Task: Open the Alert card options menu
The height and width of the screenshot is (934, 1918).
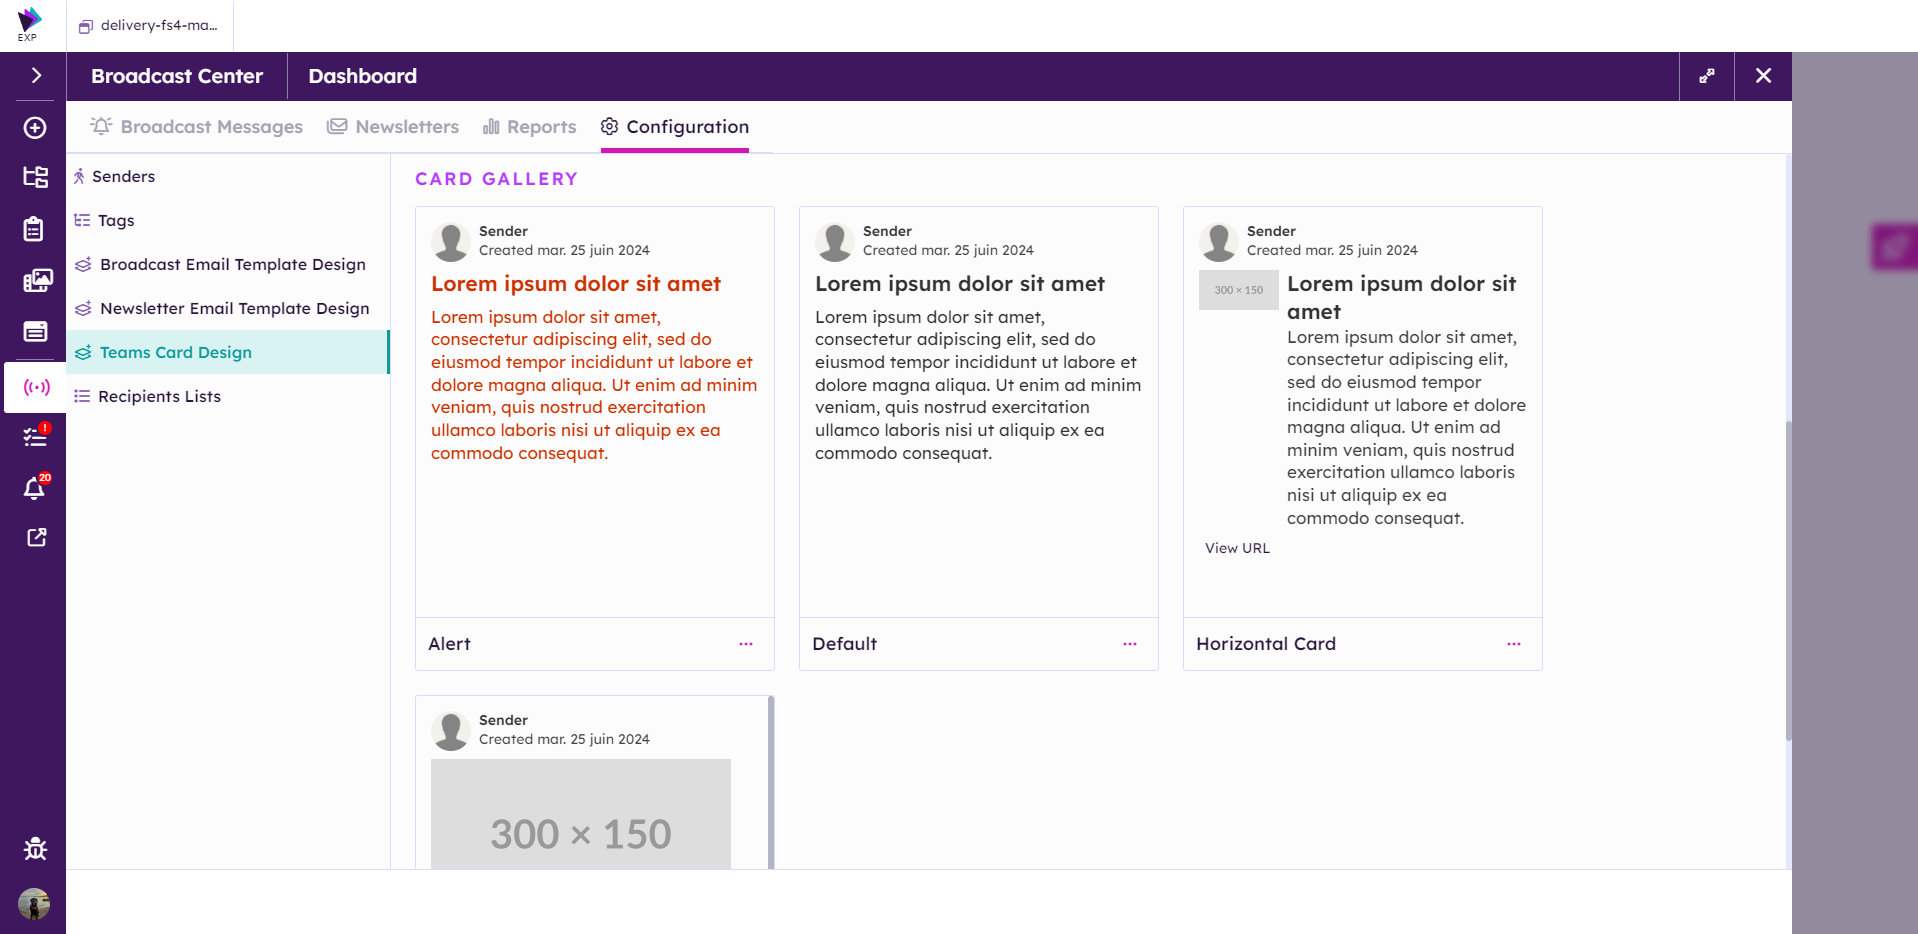Action: (x=745, y=644)
